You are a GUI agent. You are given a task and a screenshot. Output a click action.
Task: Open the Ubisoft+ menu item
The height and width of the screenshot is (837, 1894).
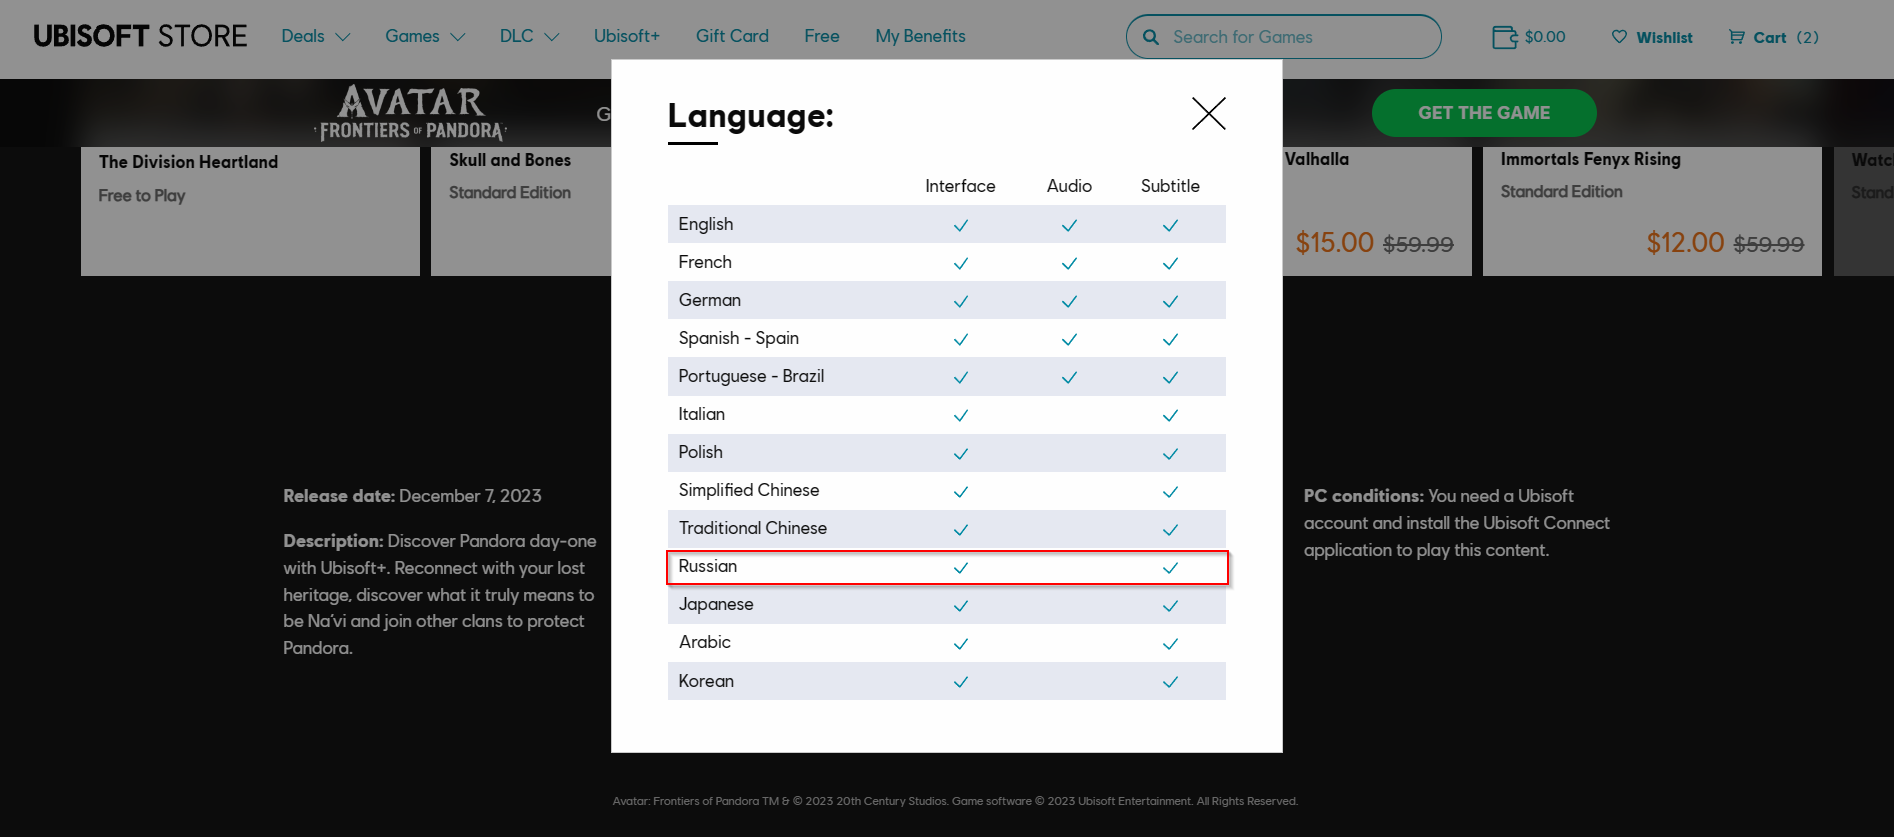[x=627, y=36]
